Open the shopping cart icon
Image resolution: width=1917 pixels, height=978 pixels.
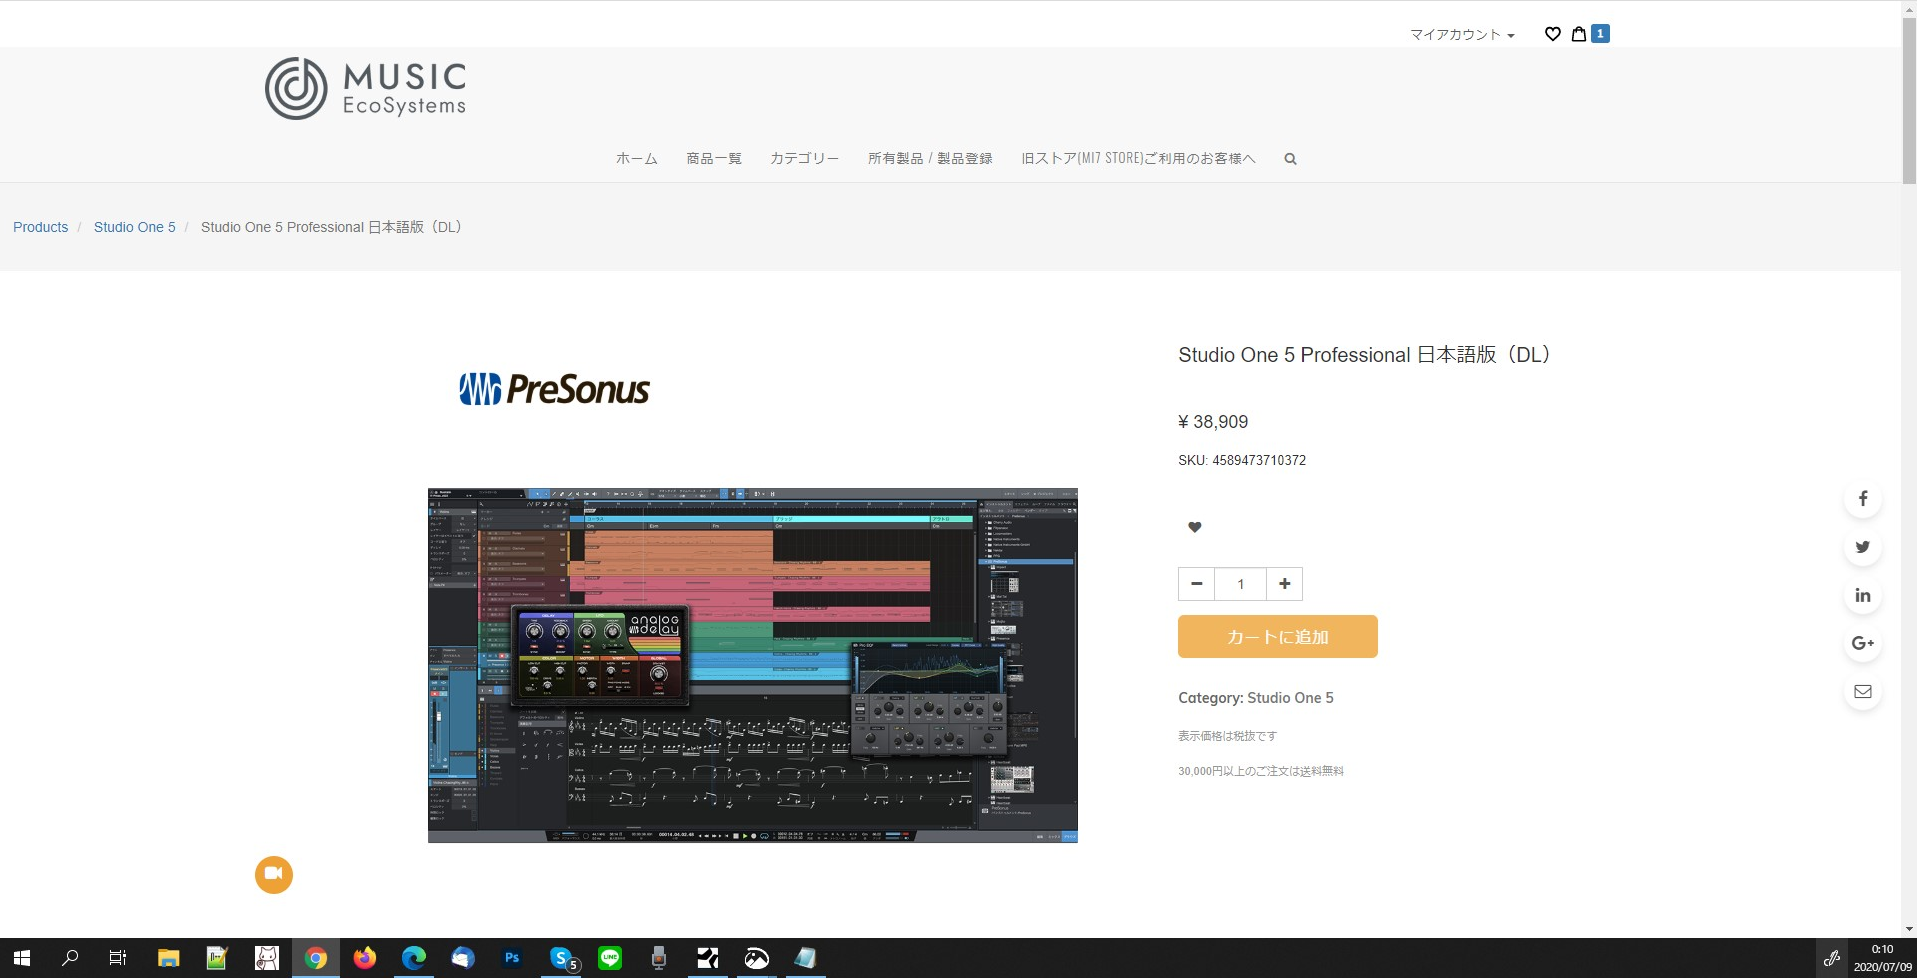pyautogui.click(x=1579, y=34)
